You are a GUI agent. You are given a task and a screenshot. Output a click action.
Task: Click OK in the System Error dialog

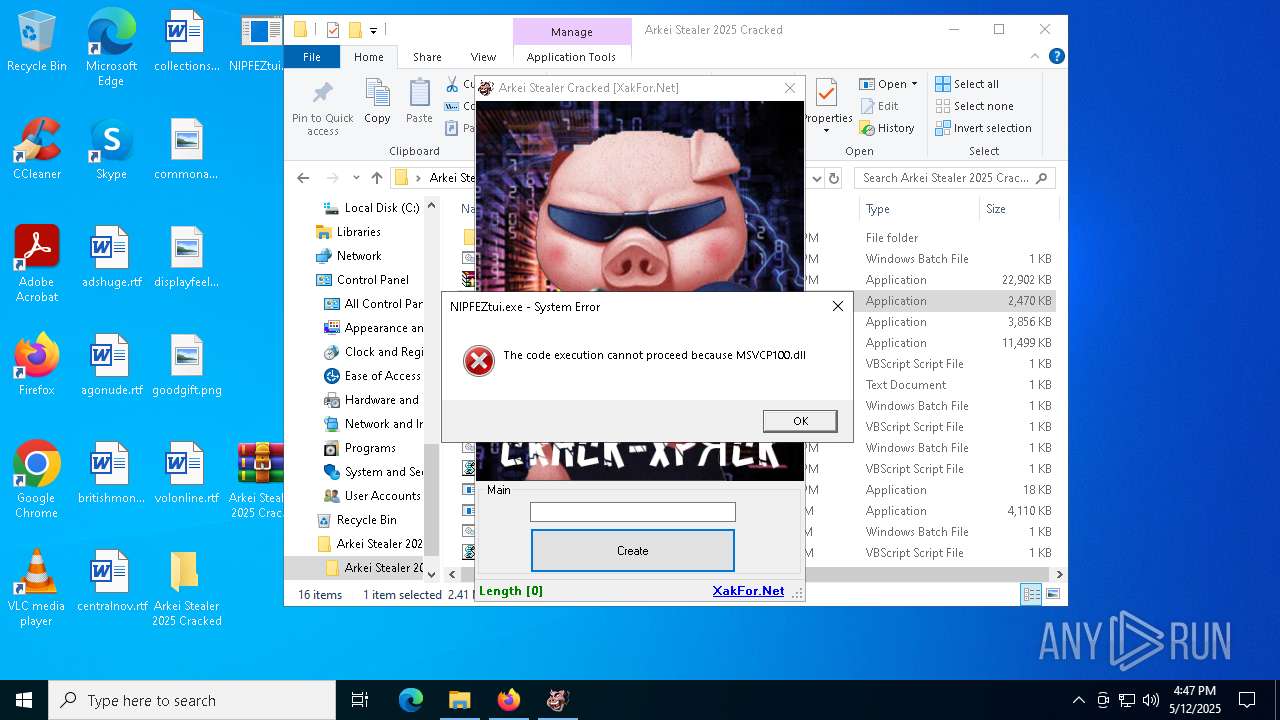coord(800,421)
